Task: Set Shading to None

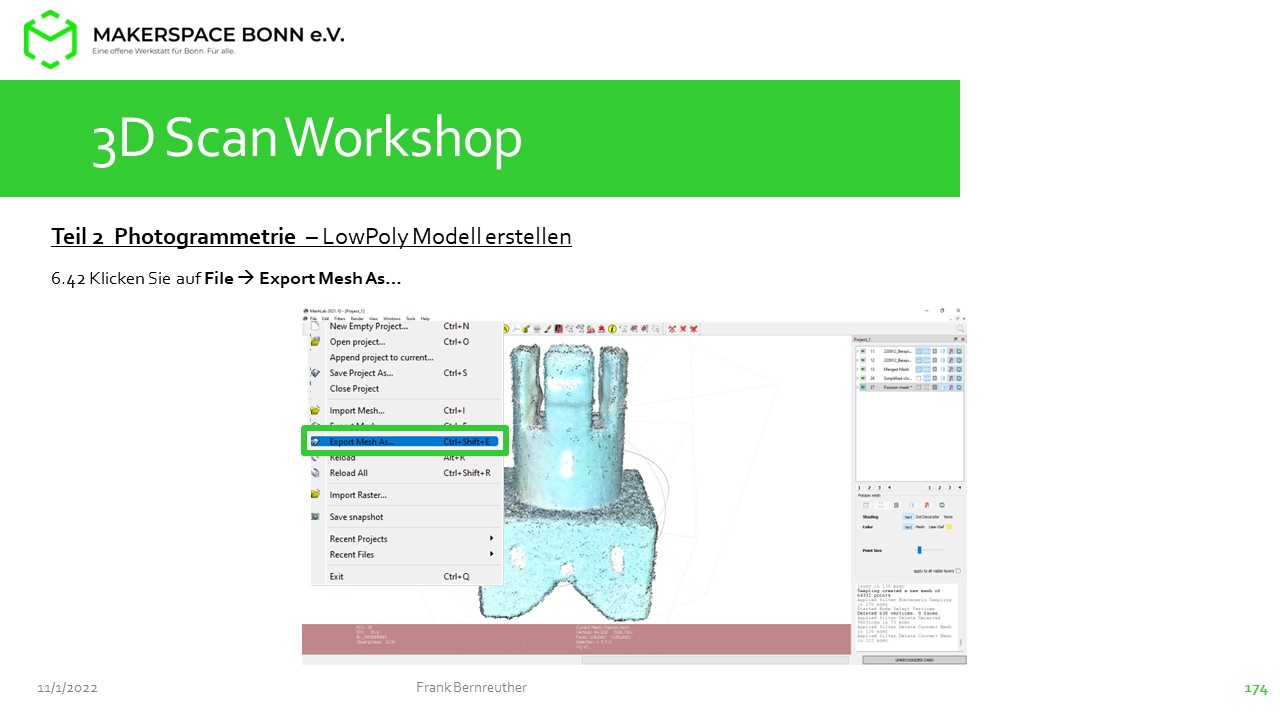Action: tap(948, 517)
